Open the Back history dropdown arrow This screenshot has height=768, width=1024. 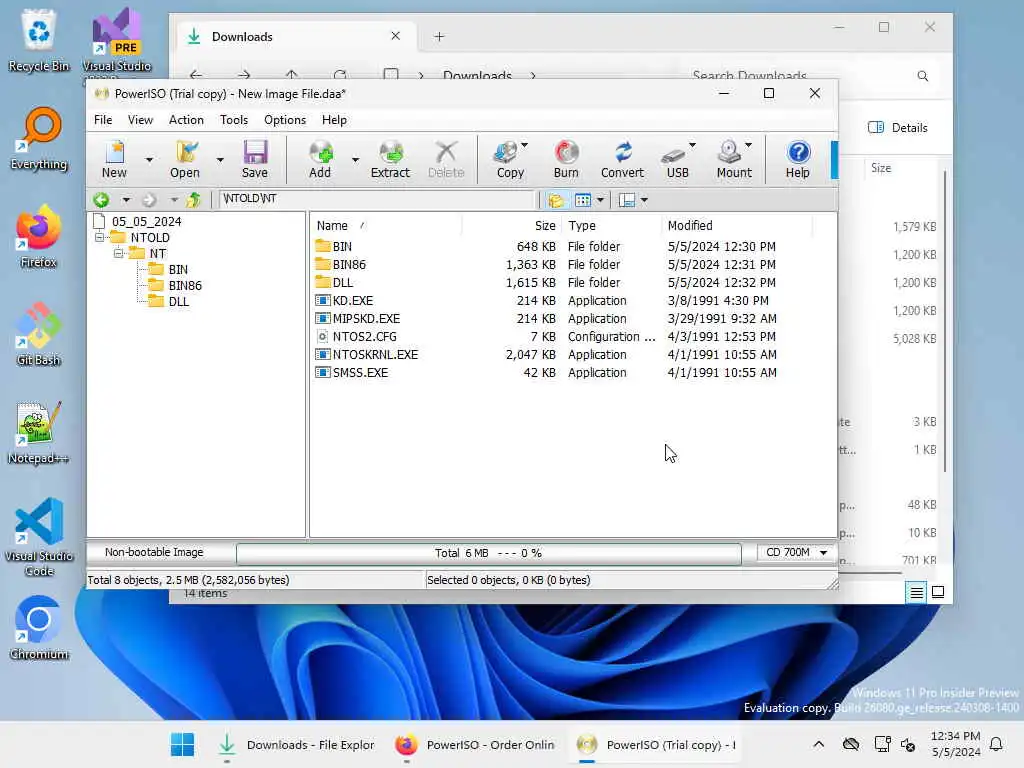click(x=125, y=200)
